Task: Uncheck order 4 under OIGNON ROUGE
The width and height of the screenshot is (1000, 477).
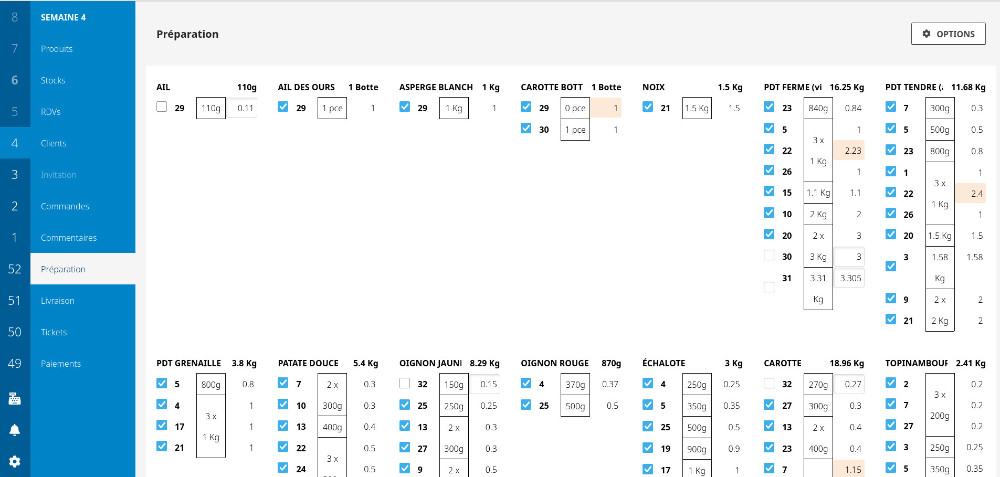Action: pyautogui.click(x=526, y=383)
